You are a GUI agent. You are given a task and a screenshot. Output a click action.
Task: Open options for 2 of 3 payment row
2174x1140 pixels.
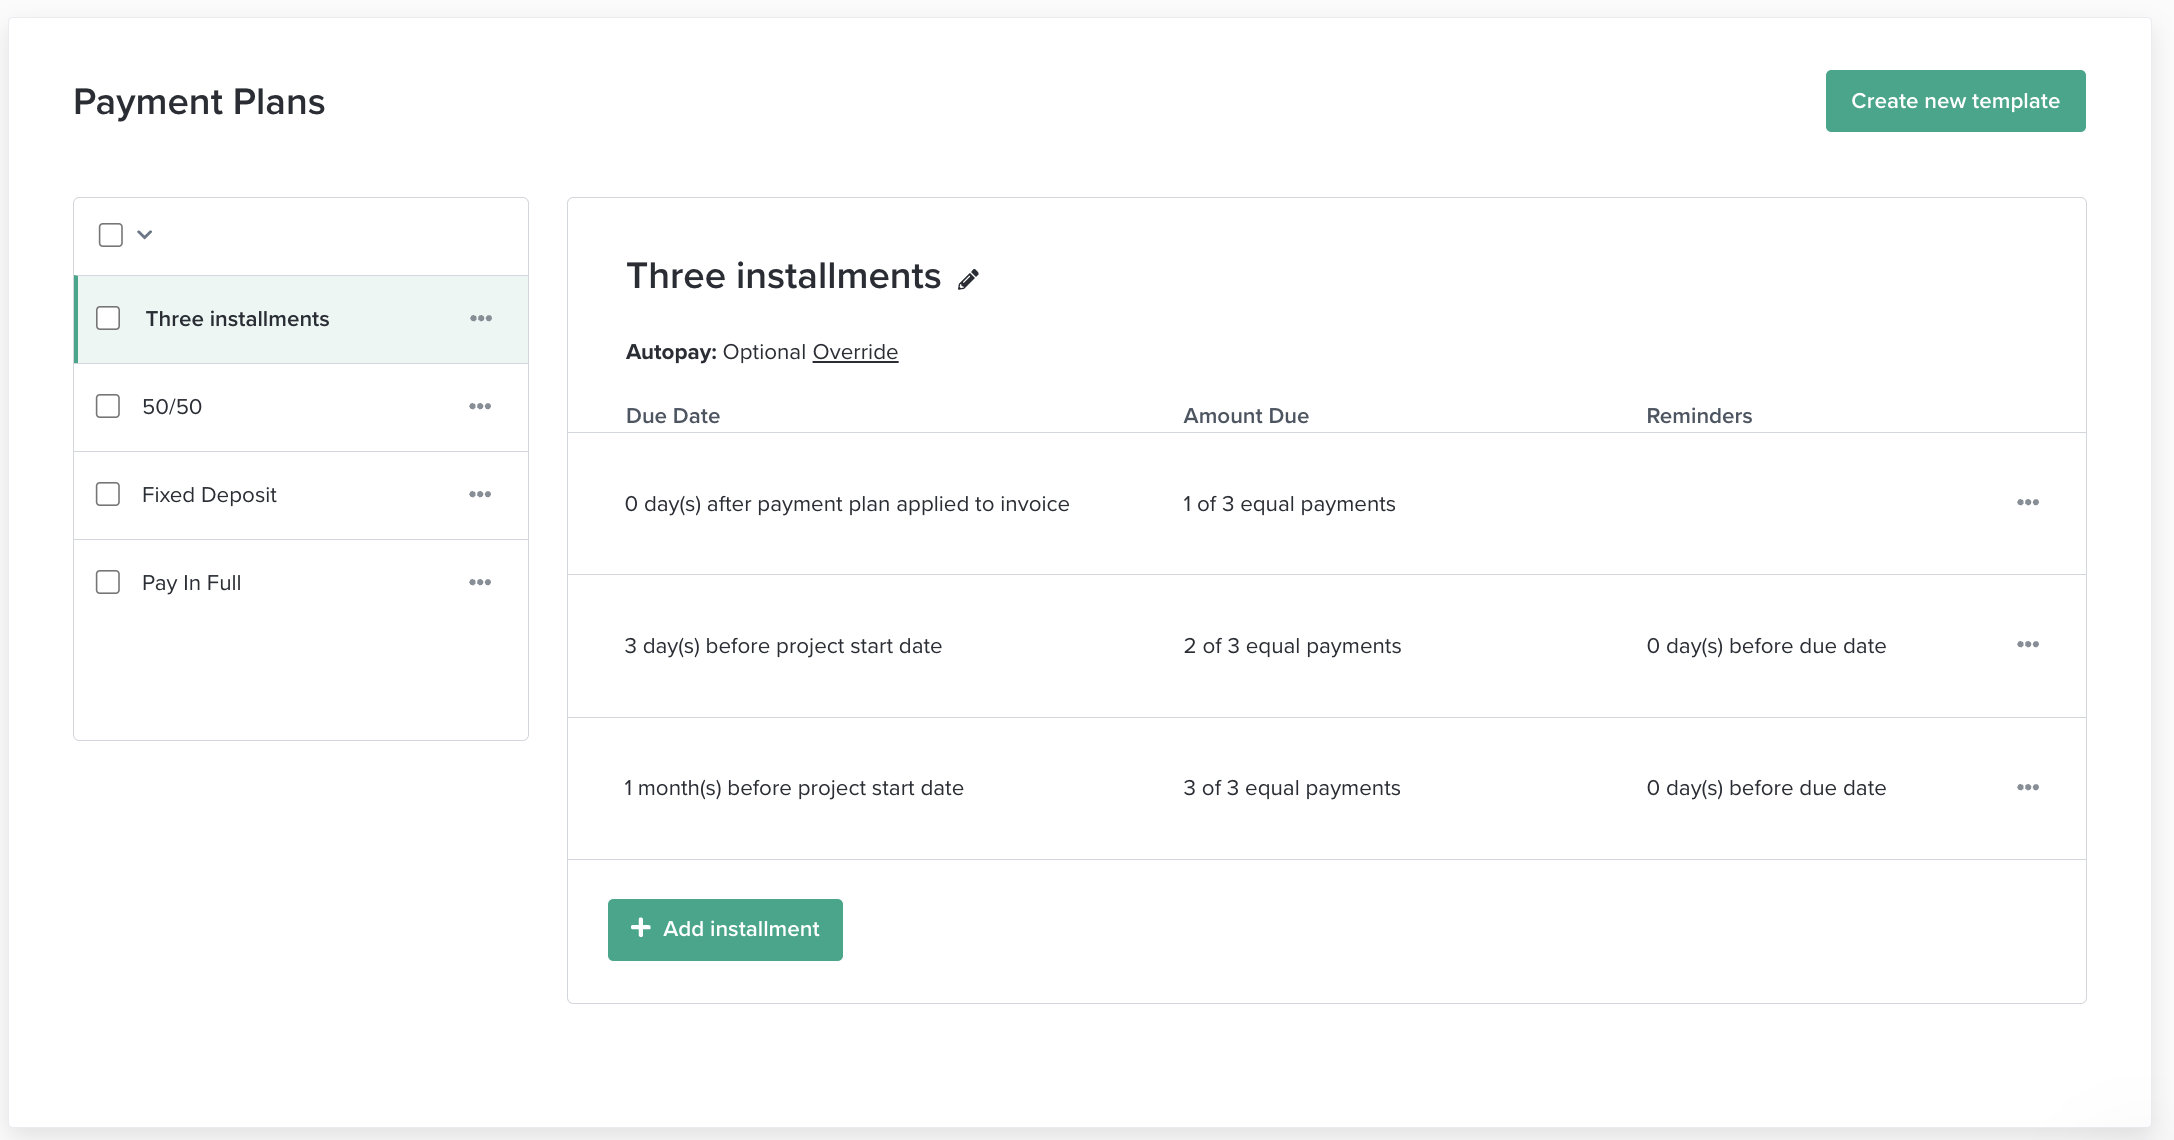click(2027, 644)
